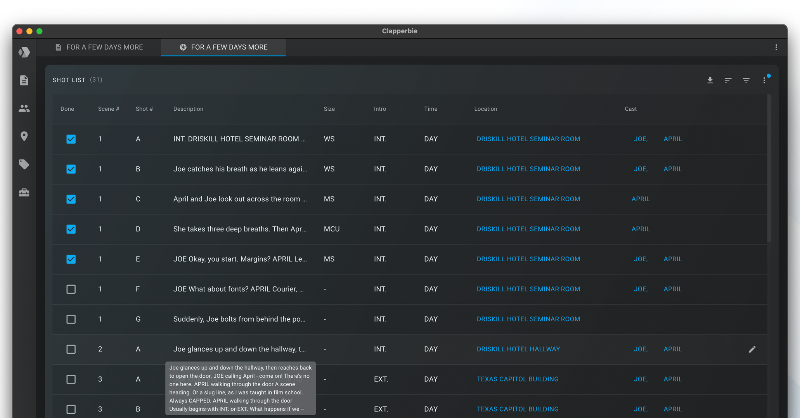Image resolution: width=800 pixels, height=418 pixels.
Task: Open DRISKILL HOTEL SEMINAR ROOM link in shot G row
Action: tap(528, 319)
